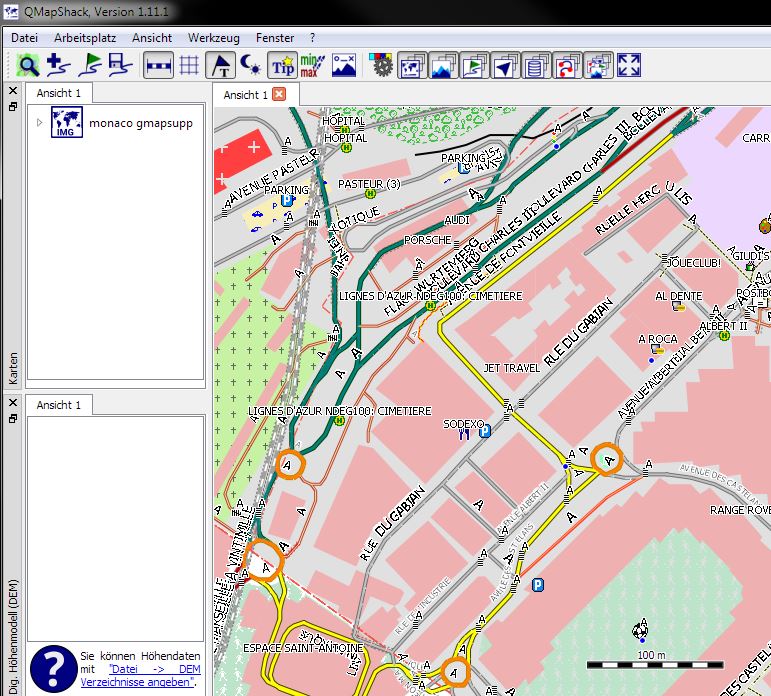Toggle the realtime position arrow dock icon
This screenshot has width=771, height=696.
[x=505, y=65]
